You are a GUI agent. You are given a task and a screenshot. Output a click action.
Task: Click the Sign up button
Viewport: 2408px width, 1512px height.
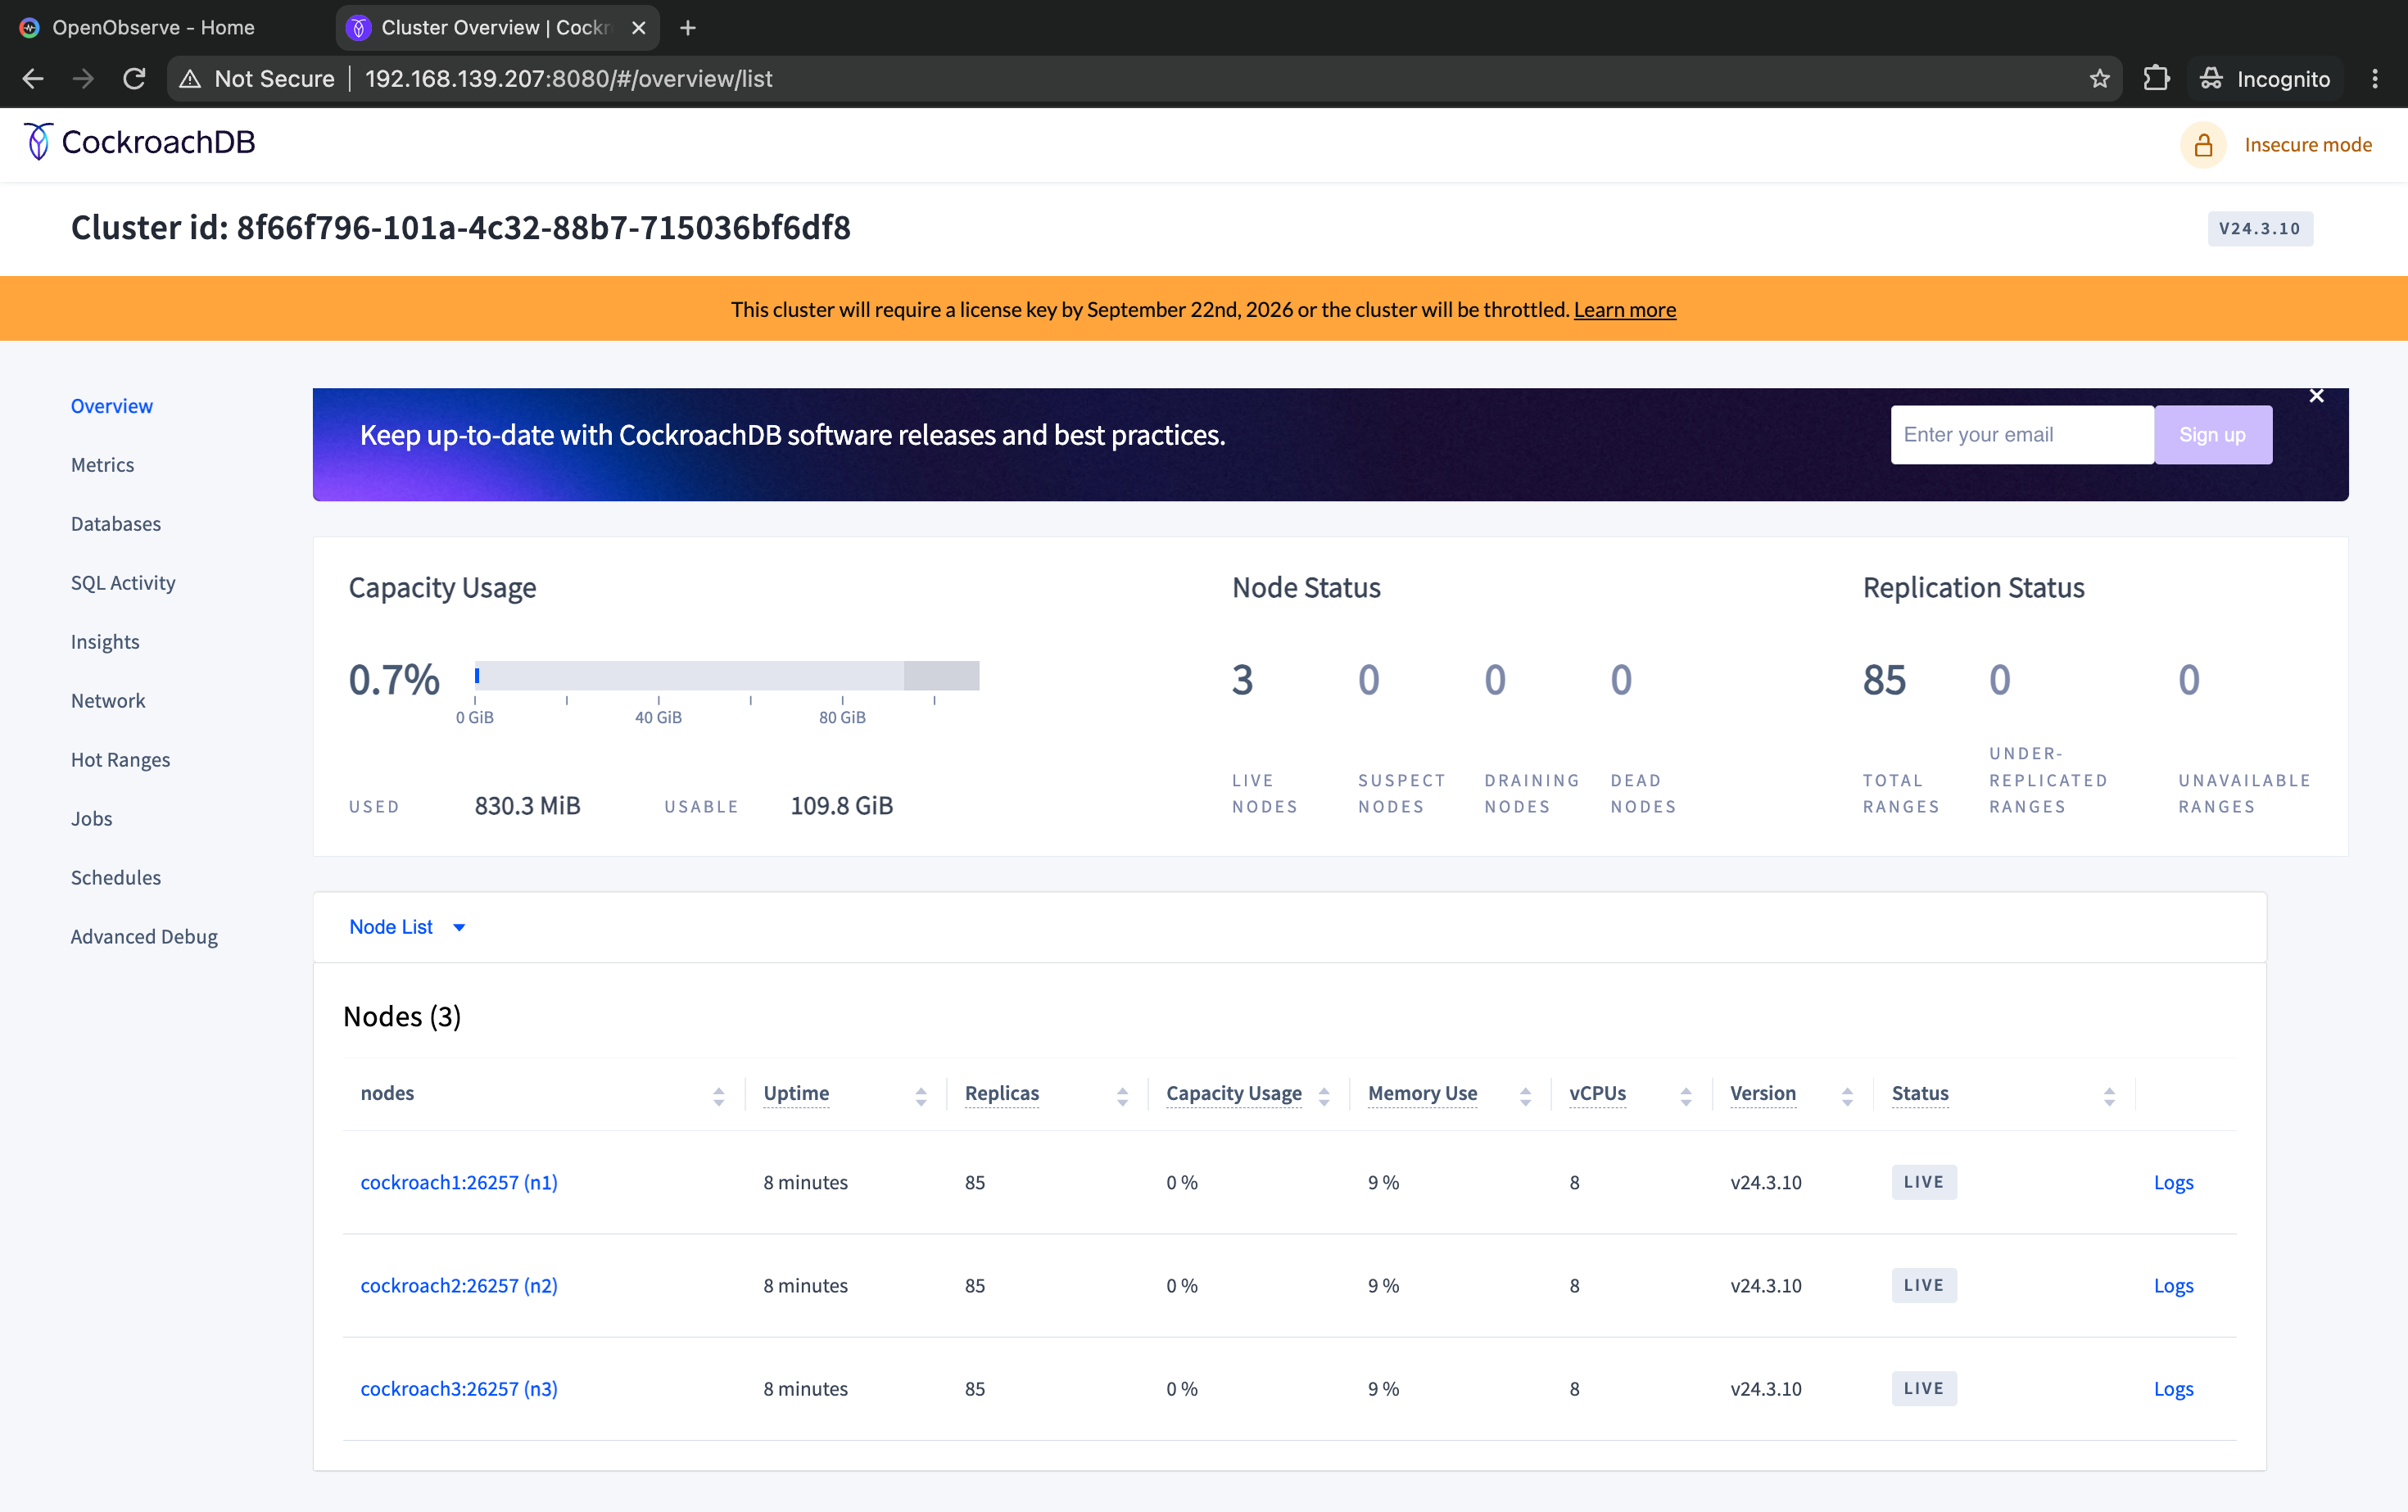[x=2213, y=435]
